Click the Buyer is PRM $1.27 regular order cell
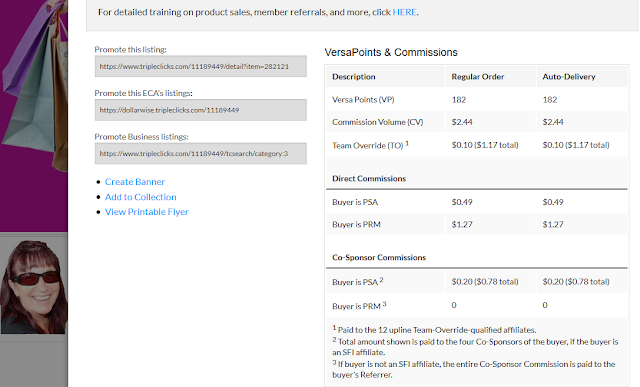 click(x=462, y=225)
